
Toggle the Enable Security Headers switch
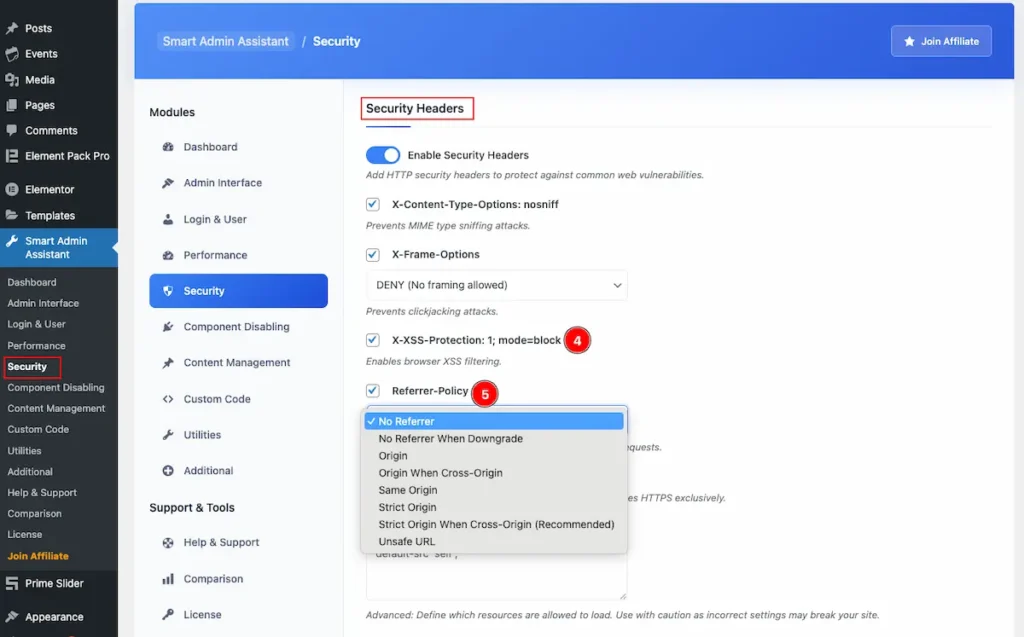pos(383,155)
